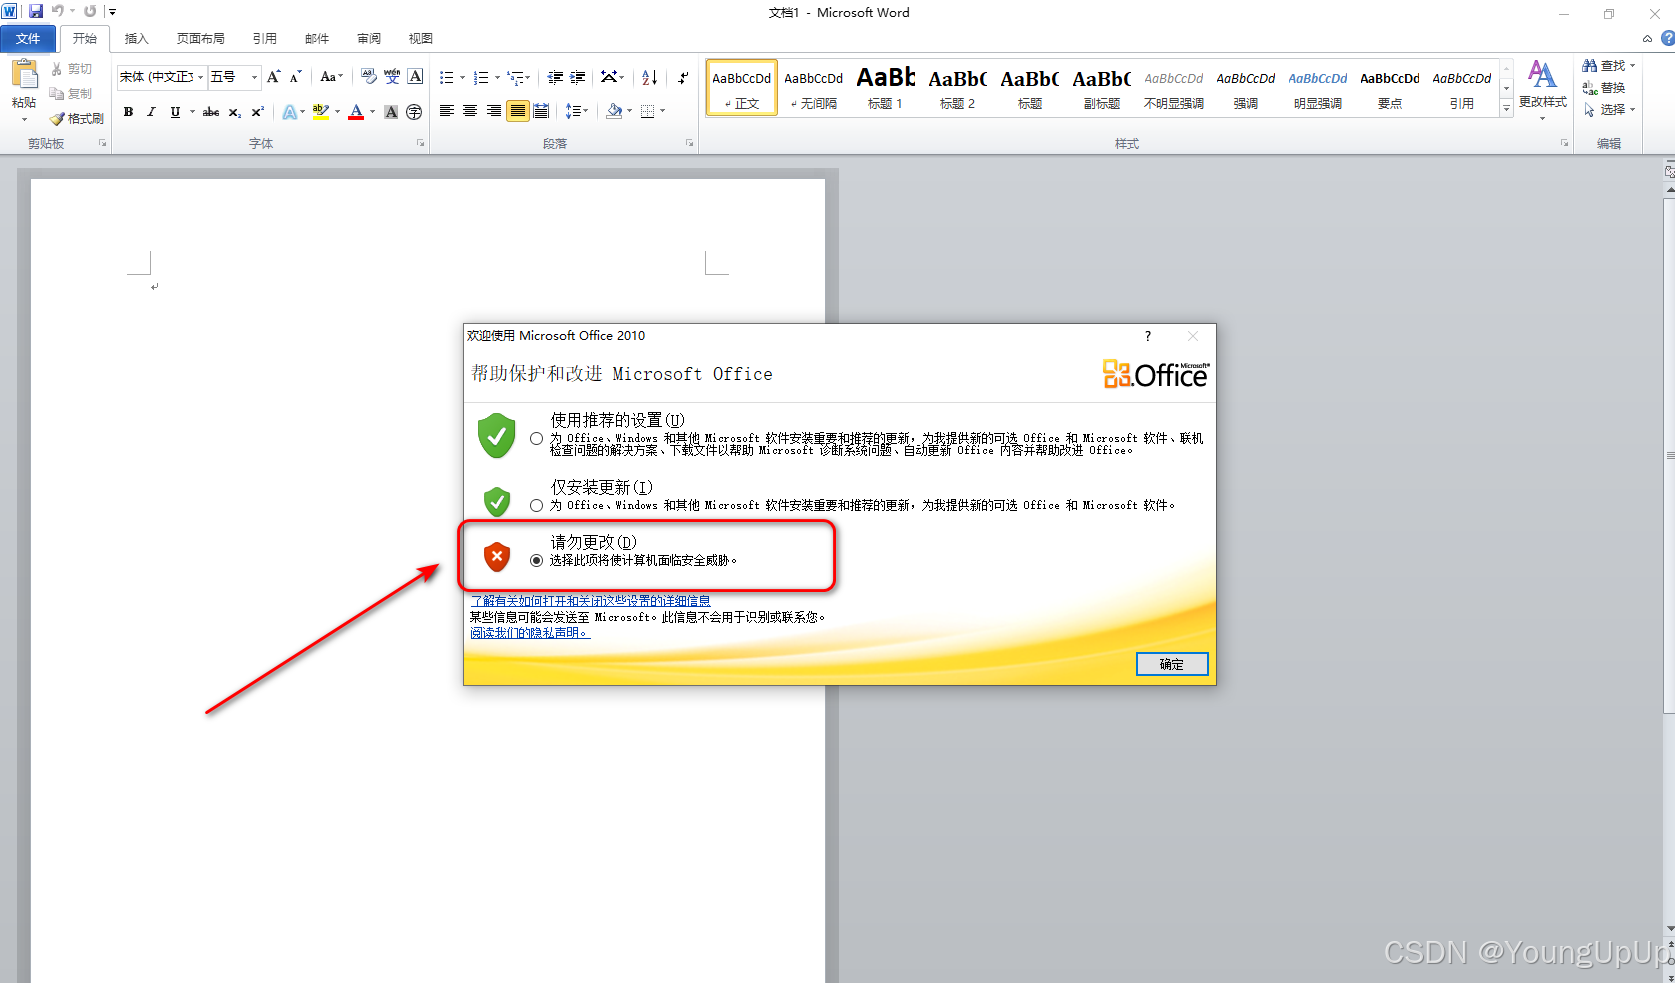This screenshot has height=983, width=1675.
Task: Click the Decrease Indent icon
Action: coord(555,77)
